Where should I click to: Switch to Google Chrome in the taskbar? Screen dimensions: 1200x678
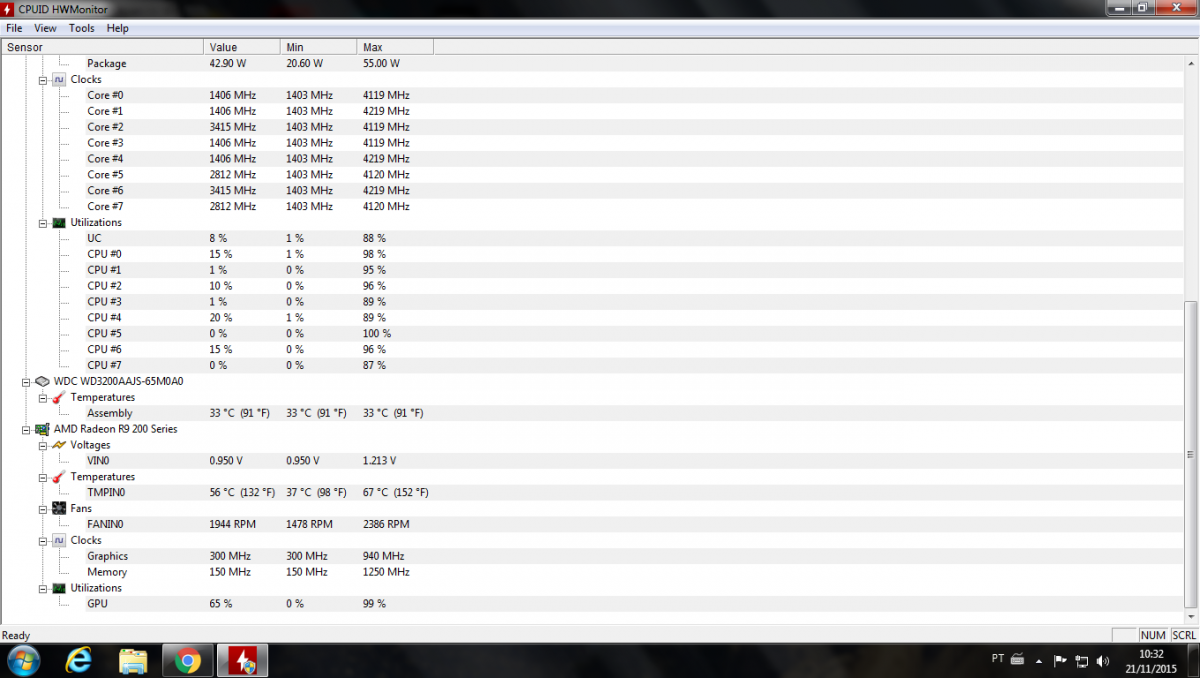point(187,660)
